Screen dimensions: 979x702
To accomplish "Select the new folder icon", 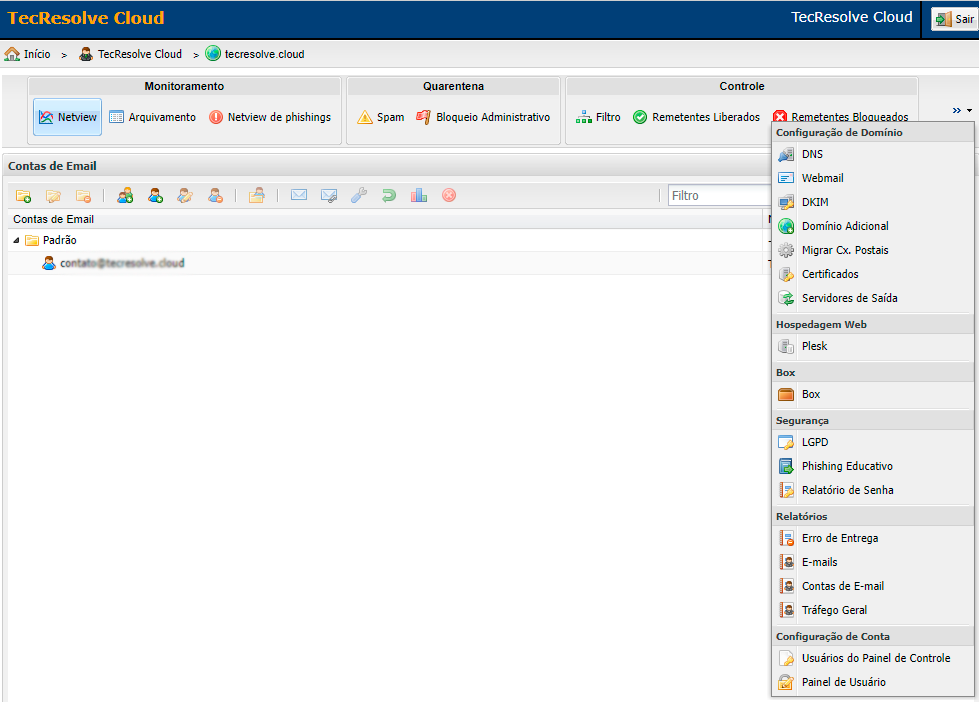I will point(22,195).
